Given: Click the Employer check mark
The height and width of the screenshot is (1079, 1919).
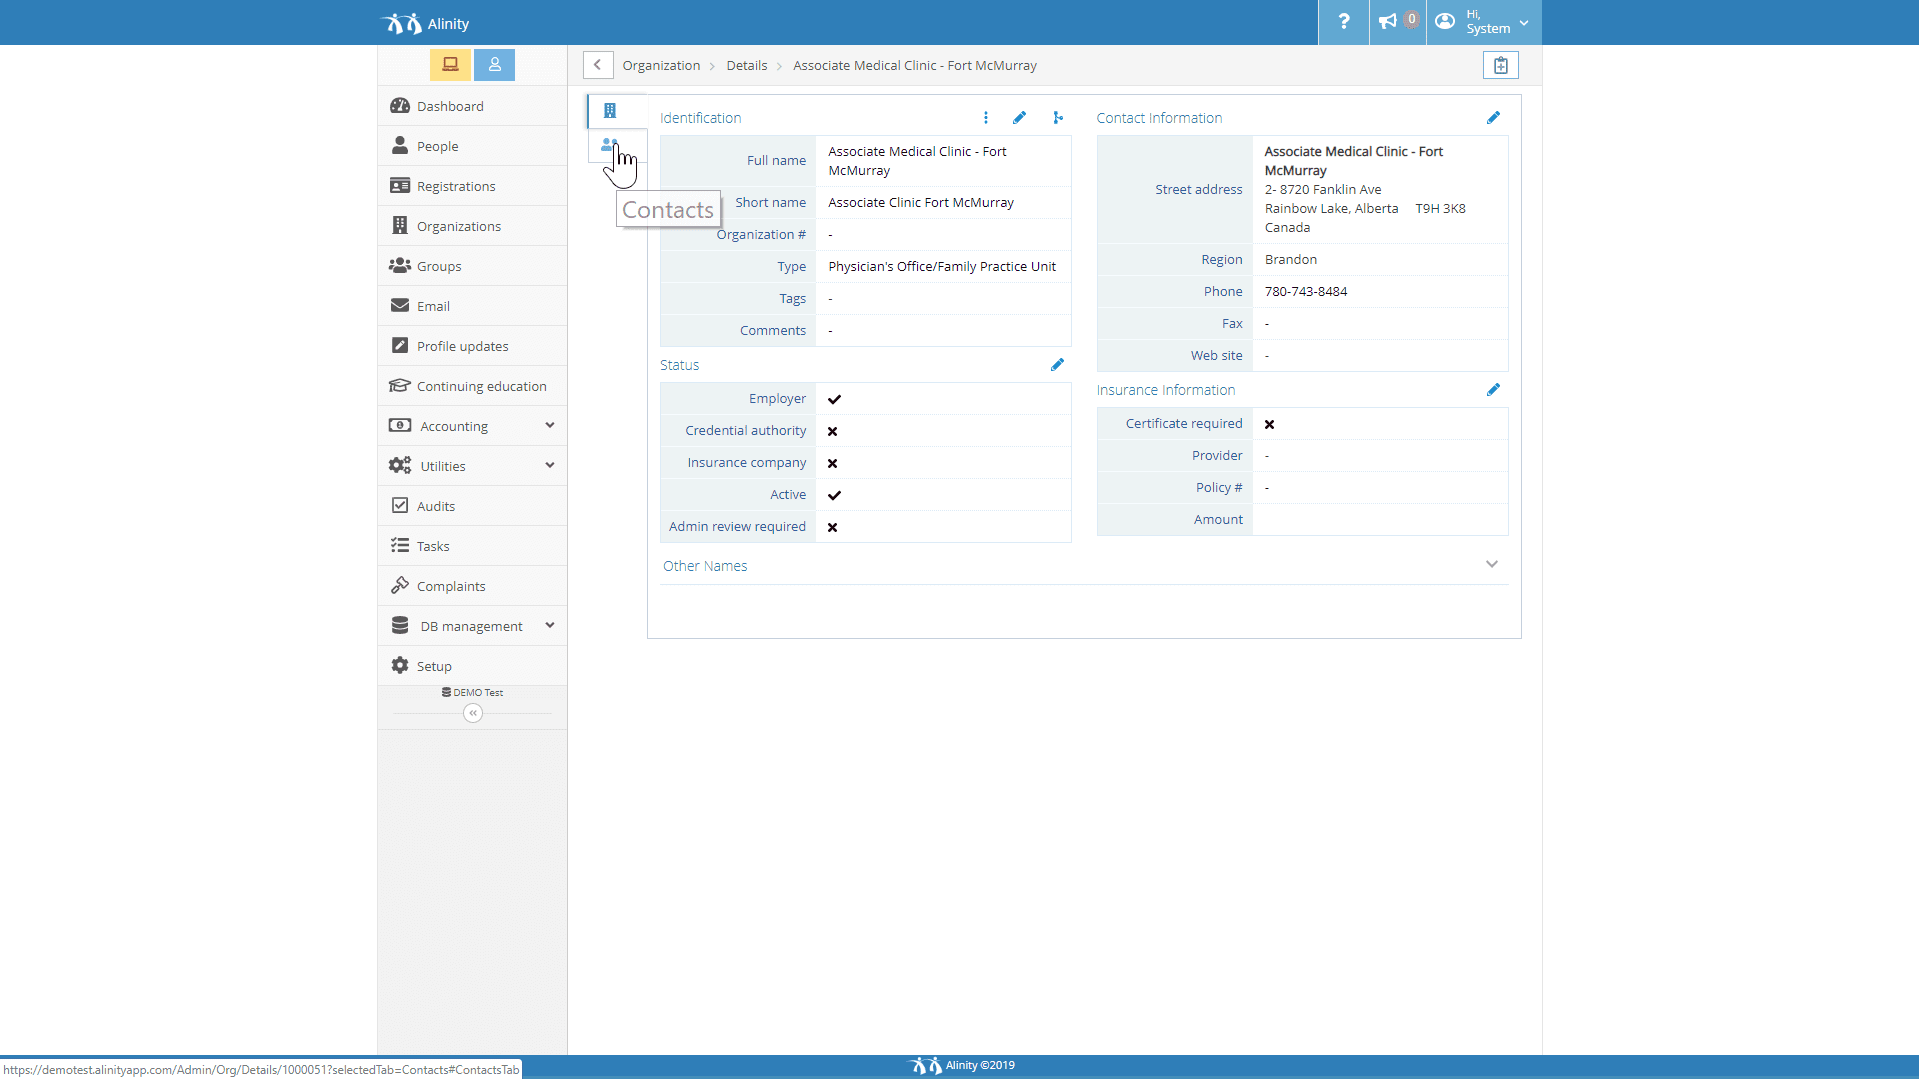Looking at the screenshot, I should (x=835, y=399).
